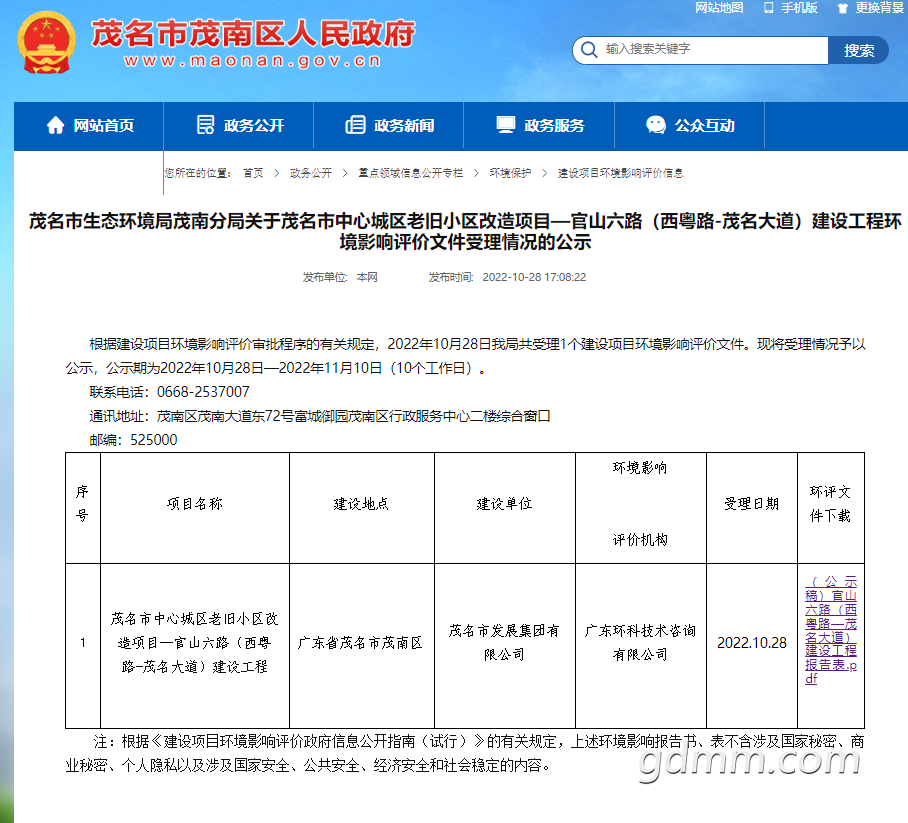Click cell 广东环科技术咨询有限公司
The width and height of the screenshot is (908, 823).
(x=640, y=643)
